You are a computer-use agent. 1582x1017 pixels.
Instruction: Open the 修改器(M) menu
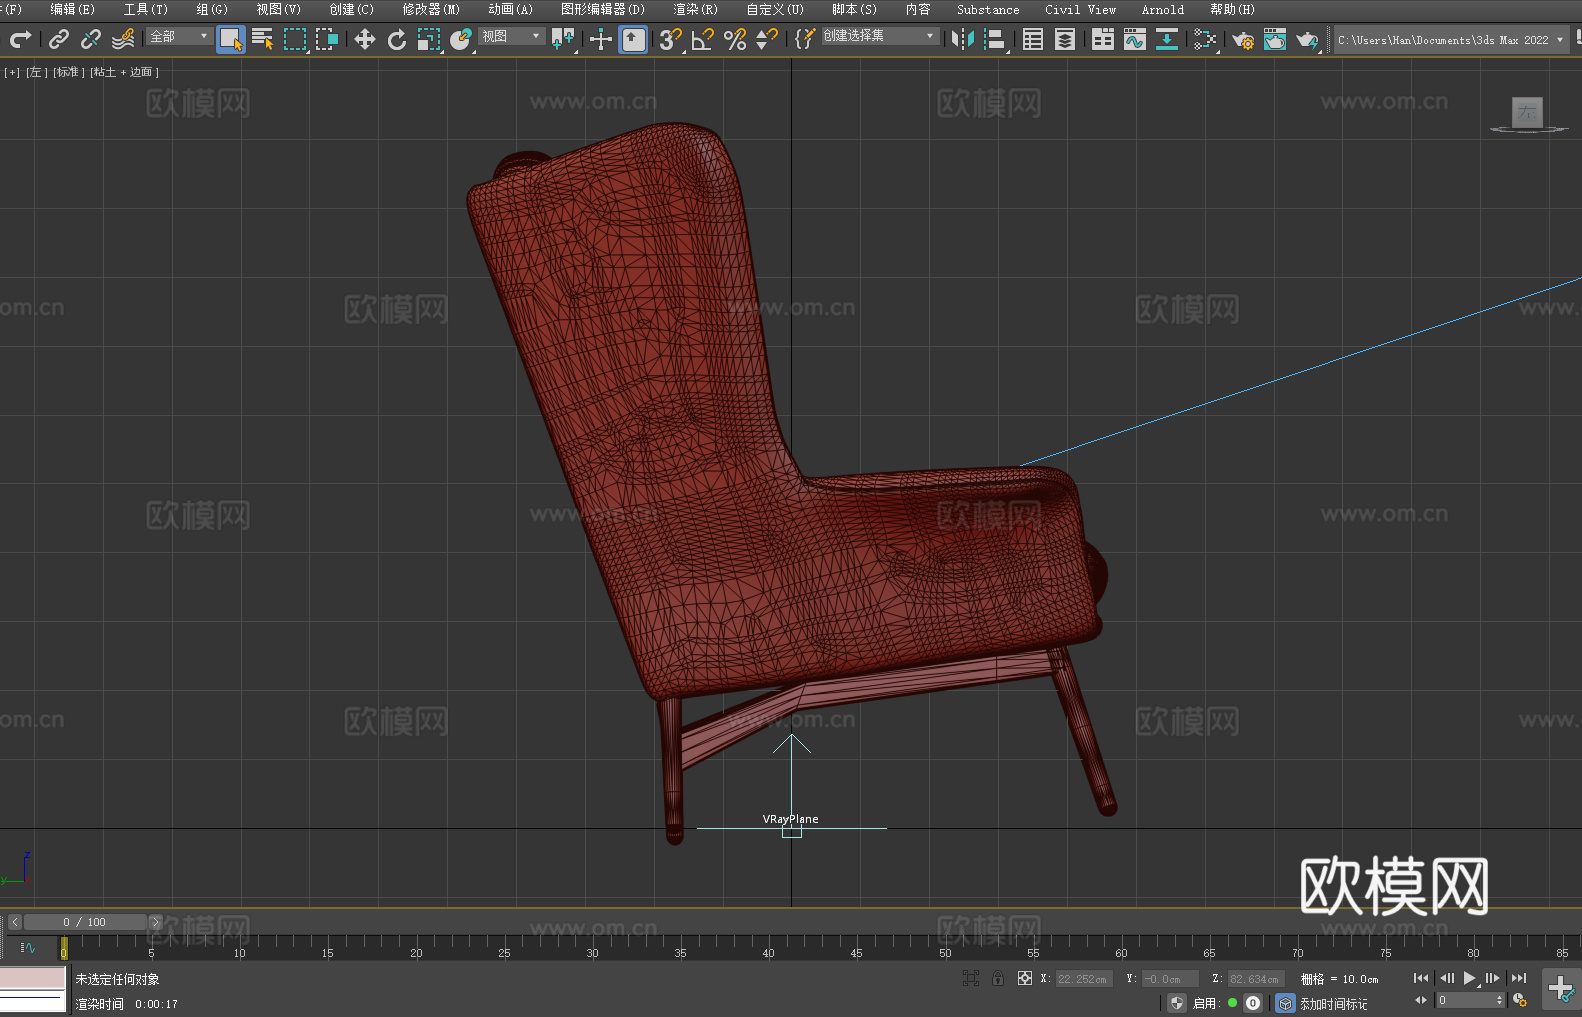(x=431, y=9)
